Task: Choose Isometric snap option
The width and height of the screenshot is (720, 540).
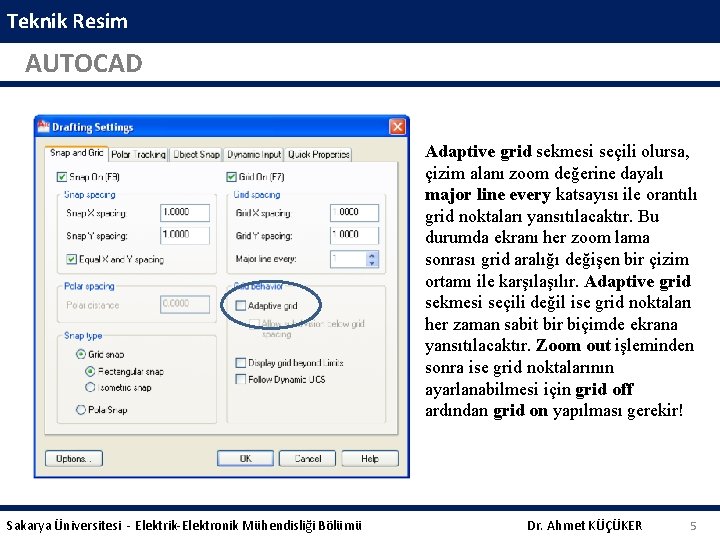Action: tap(90, 388)
